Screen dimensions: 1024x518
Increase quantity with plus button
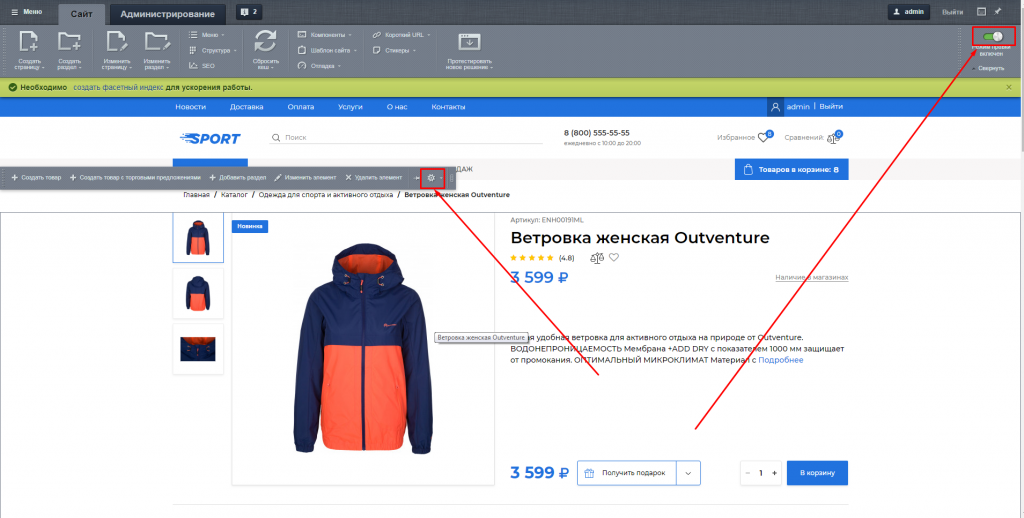click(x=775, y=473)
